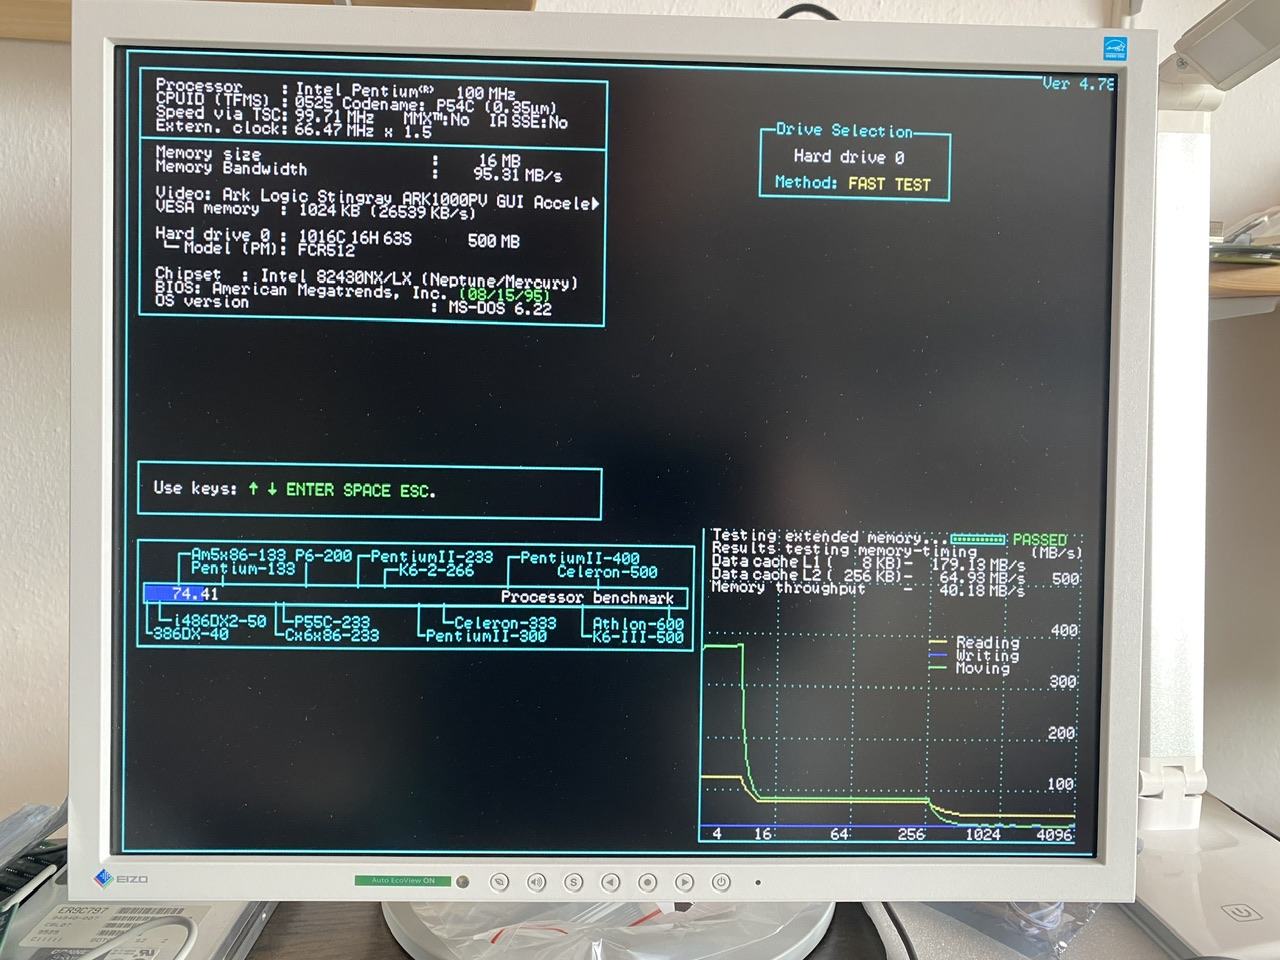Image resolution: width=1280 pixels, height=960 pixels.
Task: Click the 500 label on the graph scale
Action: point(1066,578)
